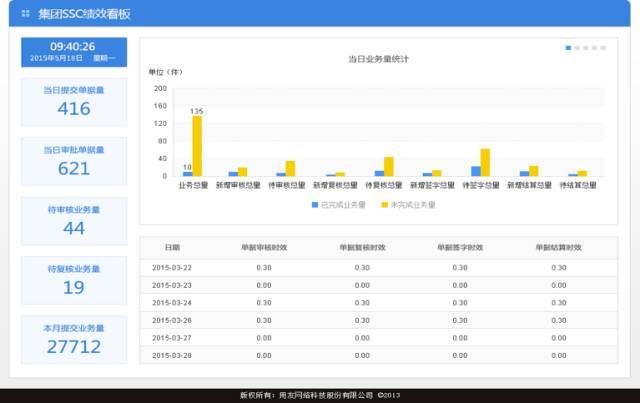Click the blue bar labeled 10
The height and width of the screenshot is (403, 640).
point(188,174)
